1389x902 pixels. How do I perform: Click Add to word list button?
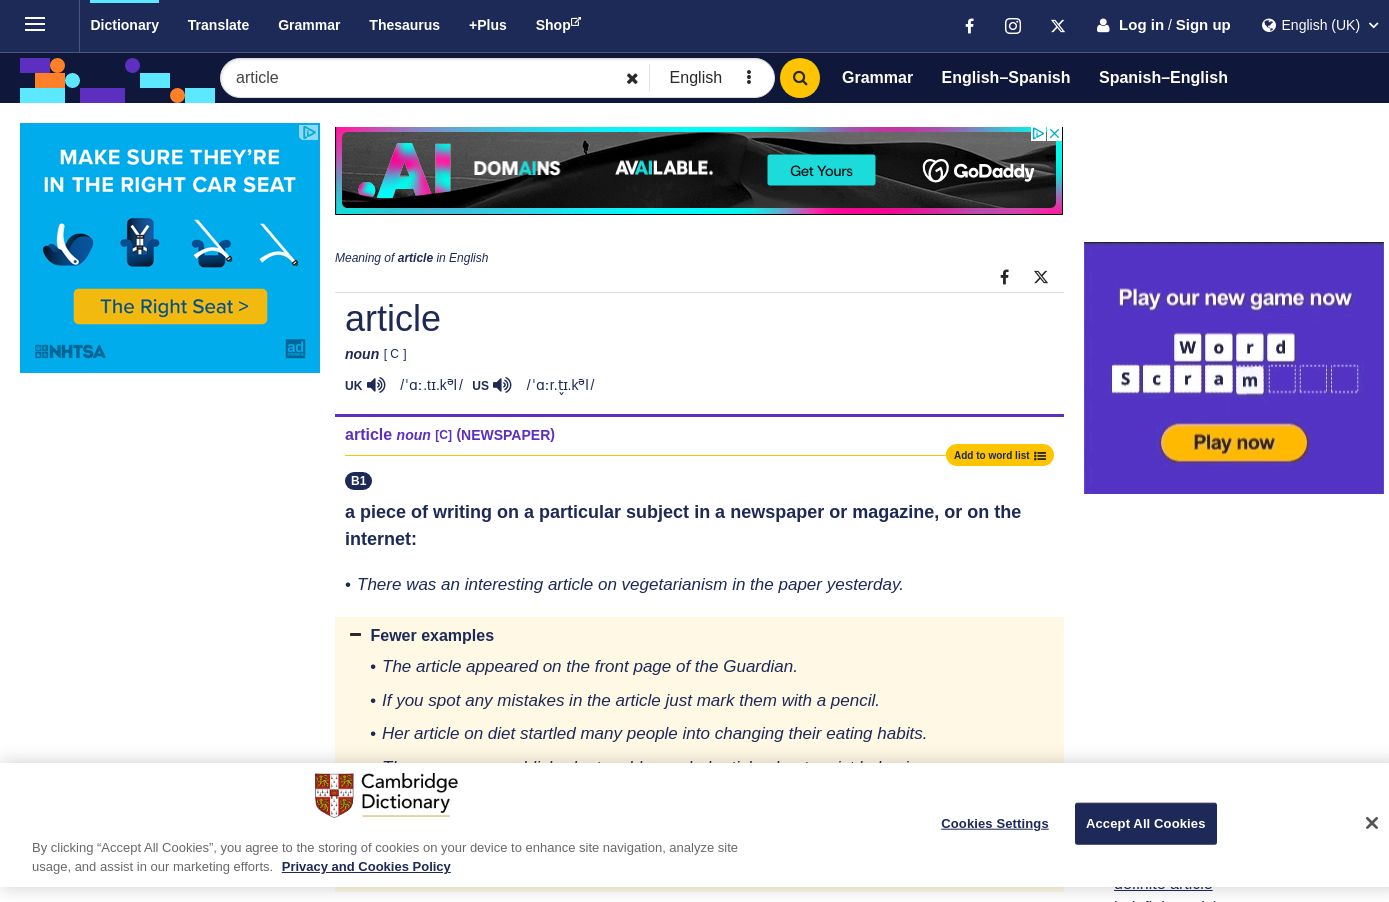tap(999, 455)
